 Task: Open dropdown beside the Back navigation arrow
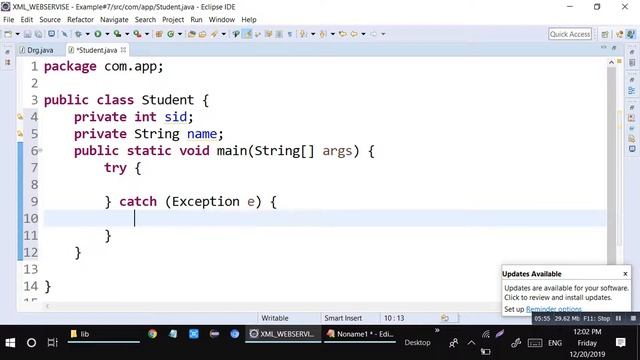pyautogui.click(x=363, y=34)
